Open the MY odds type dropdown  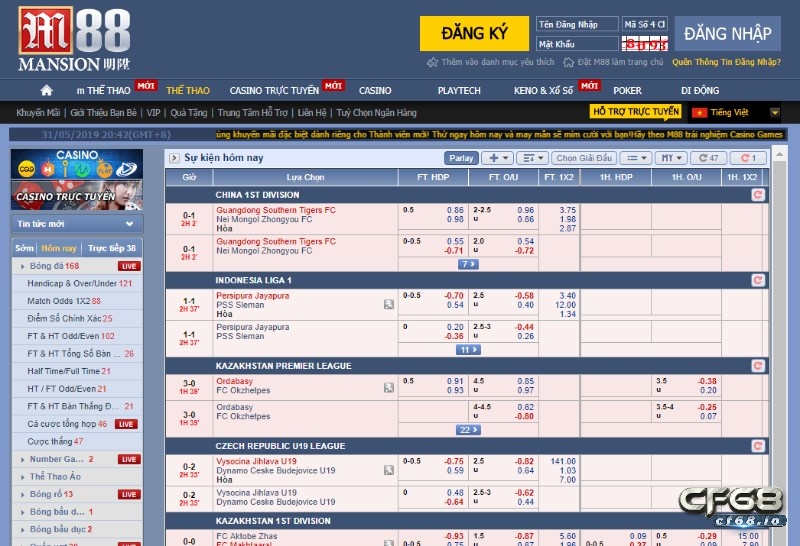pos(671,158)
